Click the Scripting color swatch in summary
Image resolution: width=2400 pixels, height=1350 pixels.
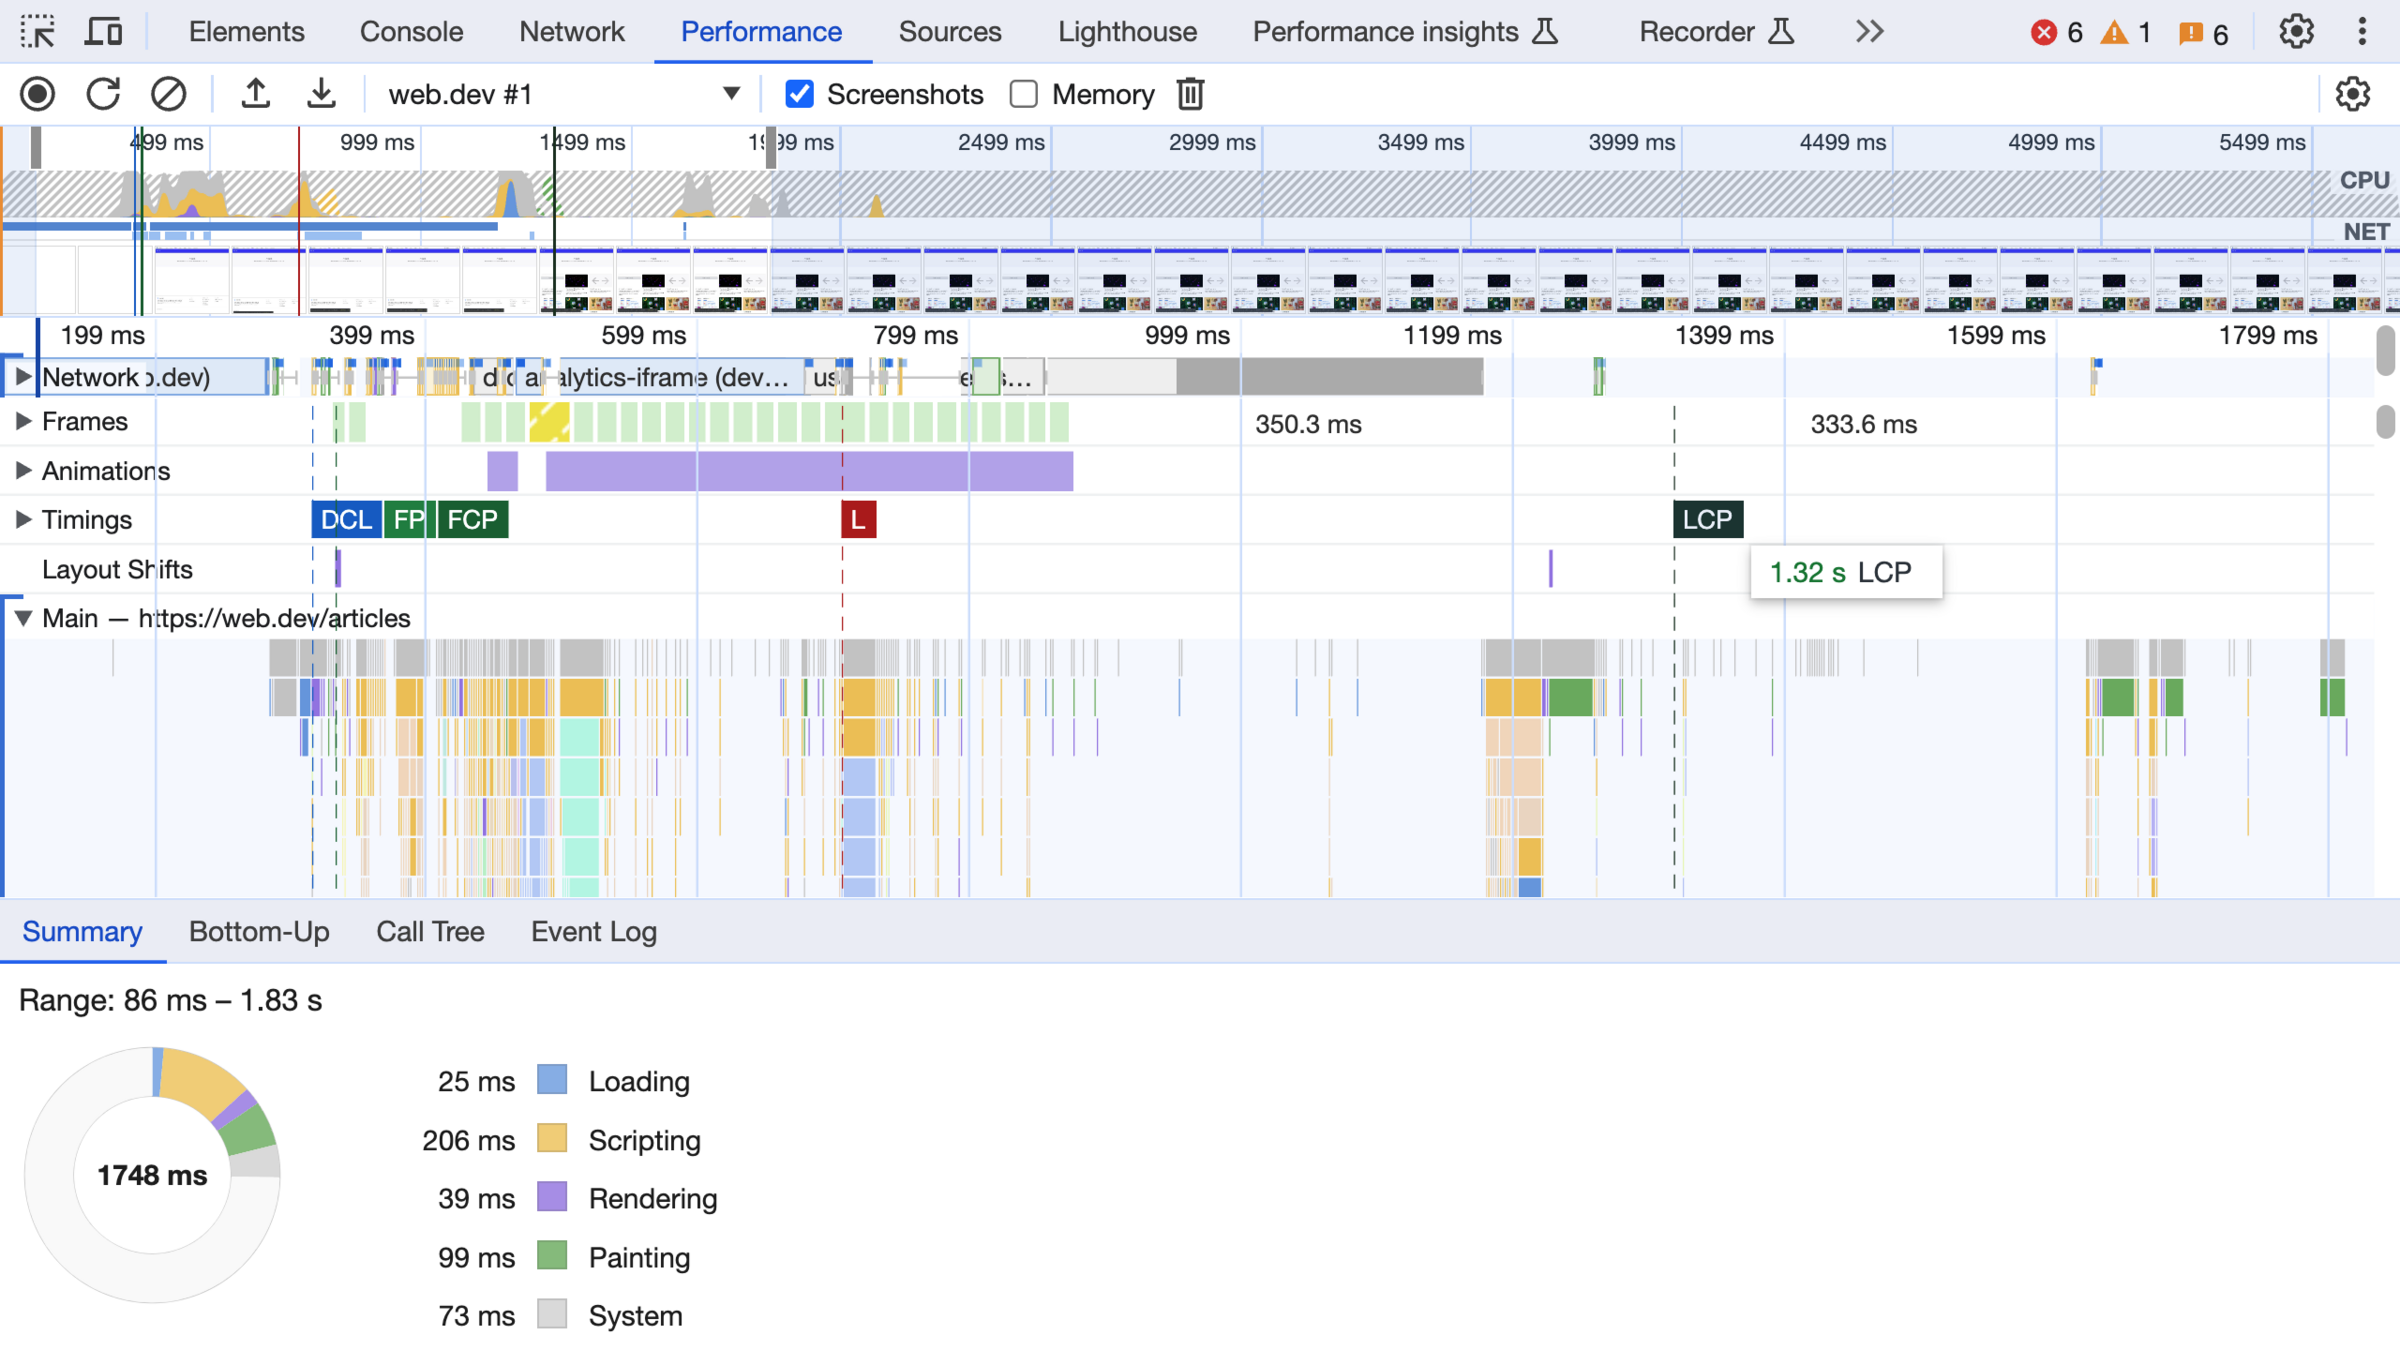coord(552,1139)
